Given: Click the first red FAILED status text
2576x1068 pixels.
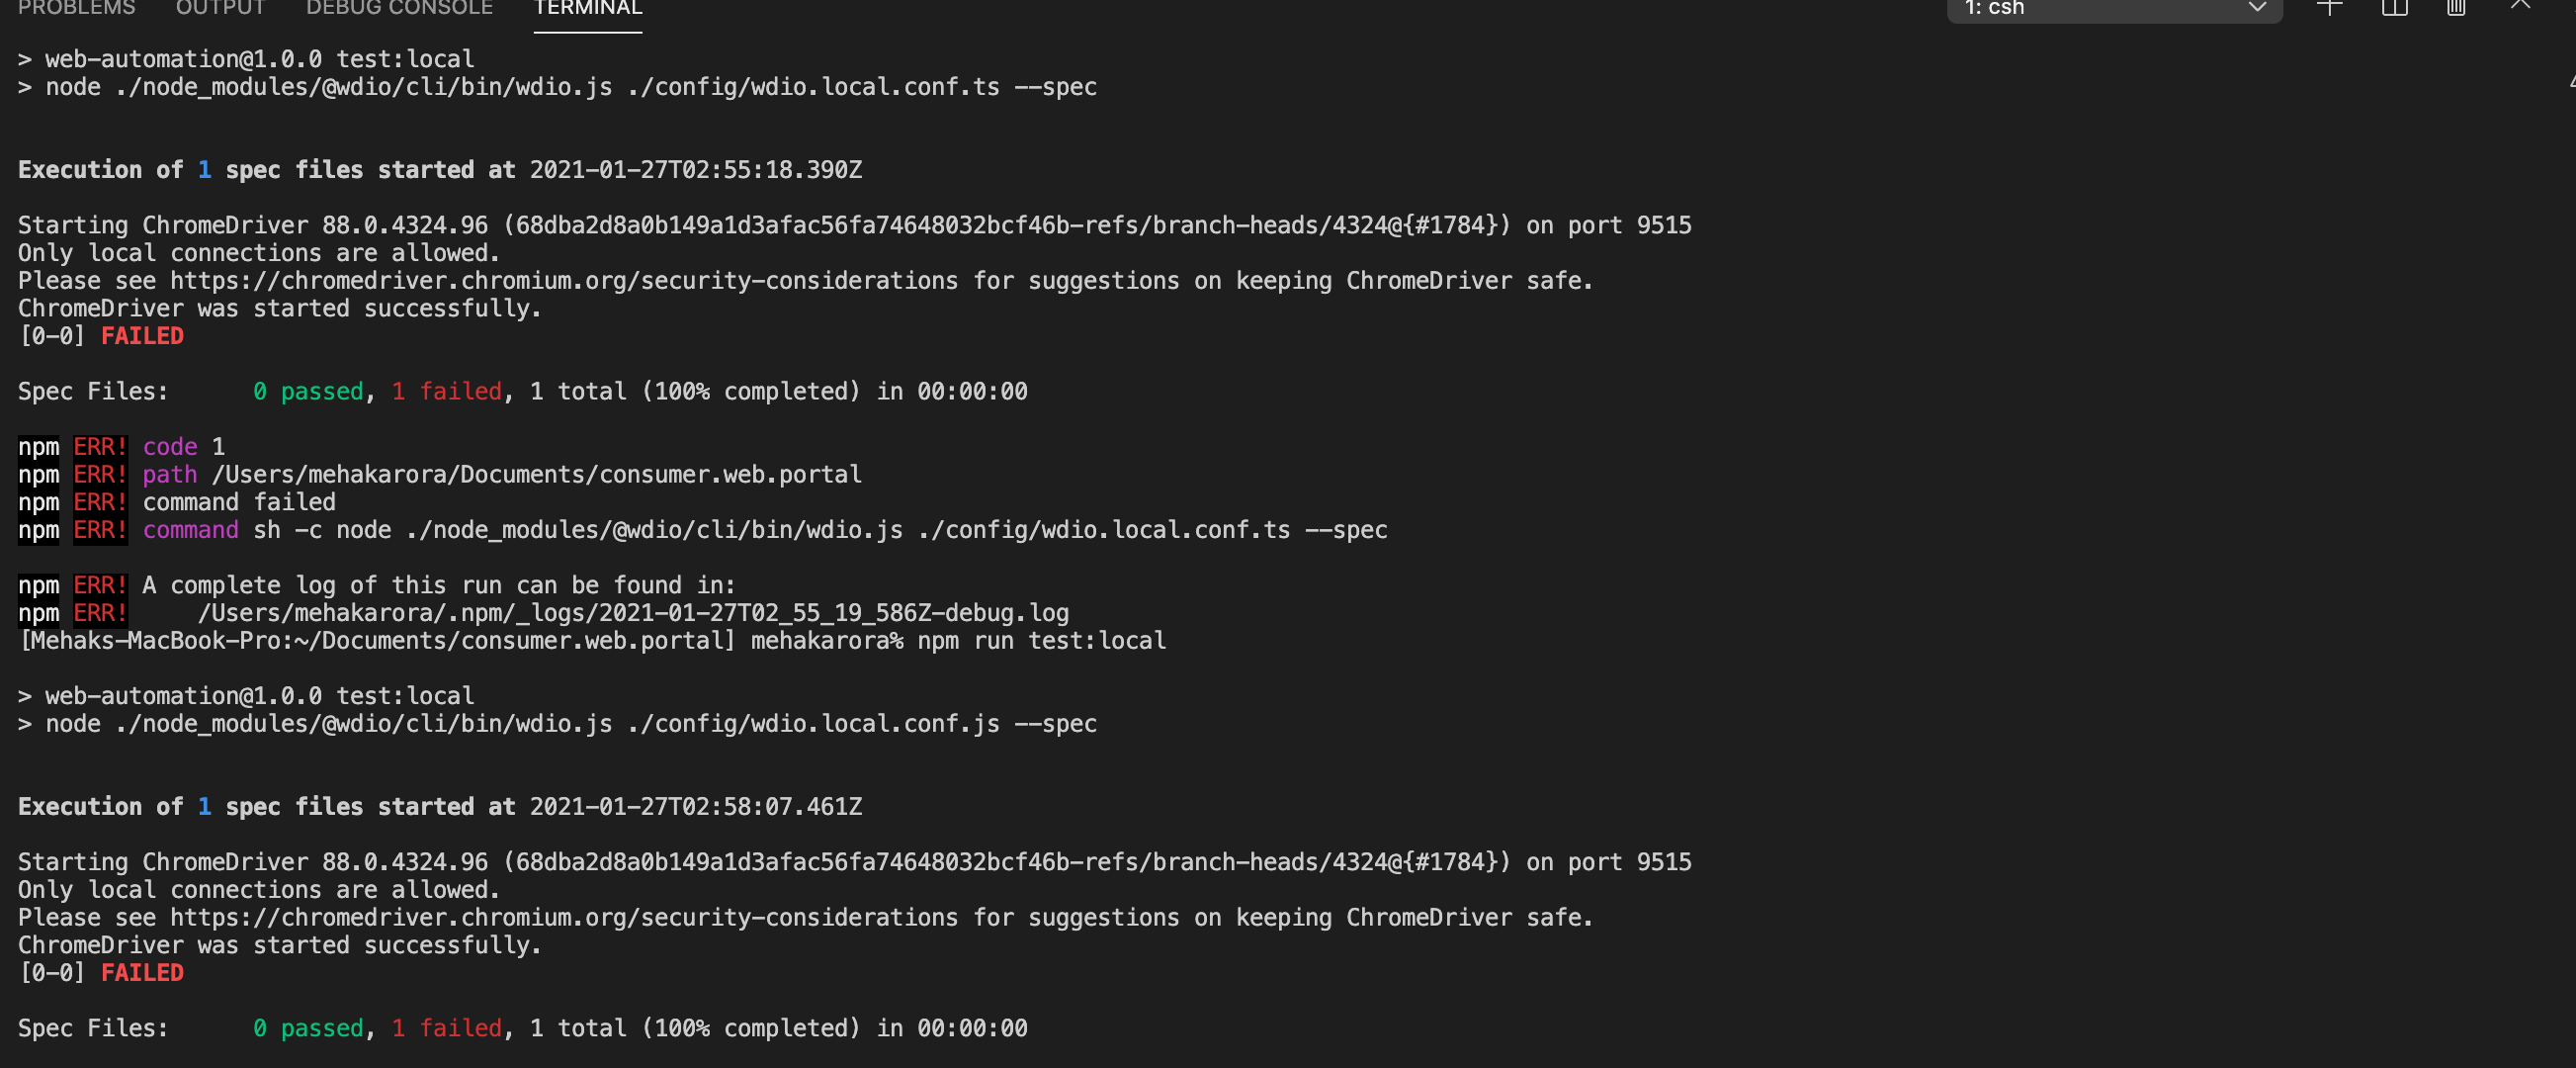Looking at the screenshot, I should (142, 336).
